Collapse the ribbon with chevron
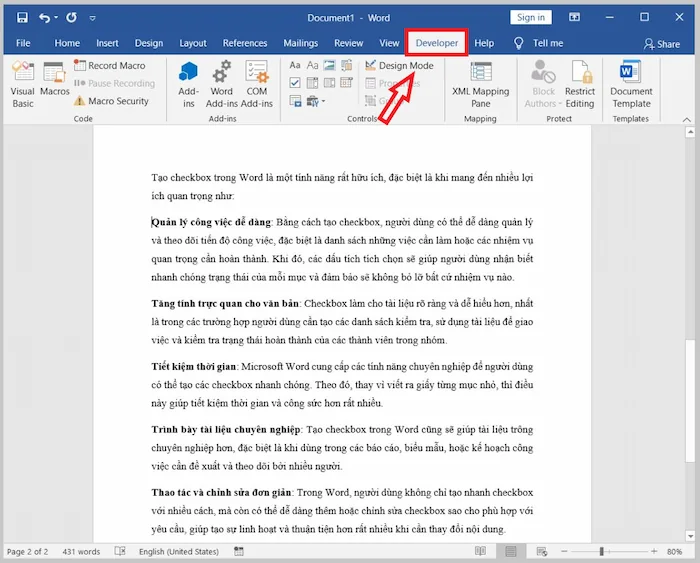 686,119
